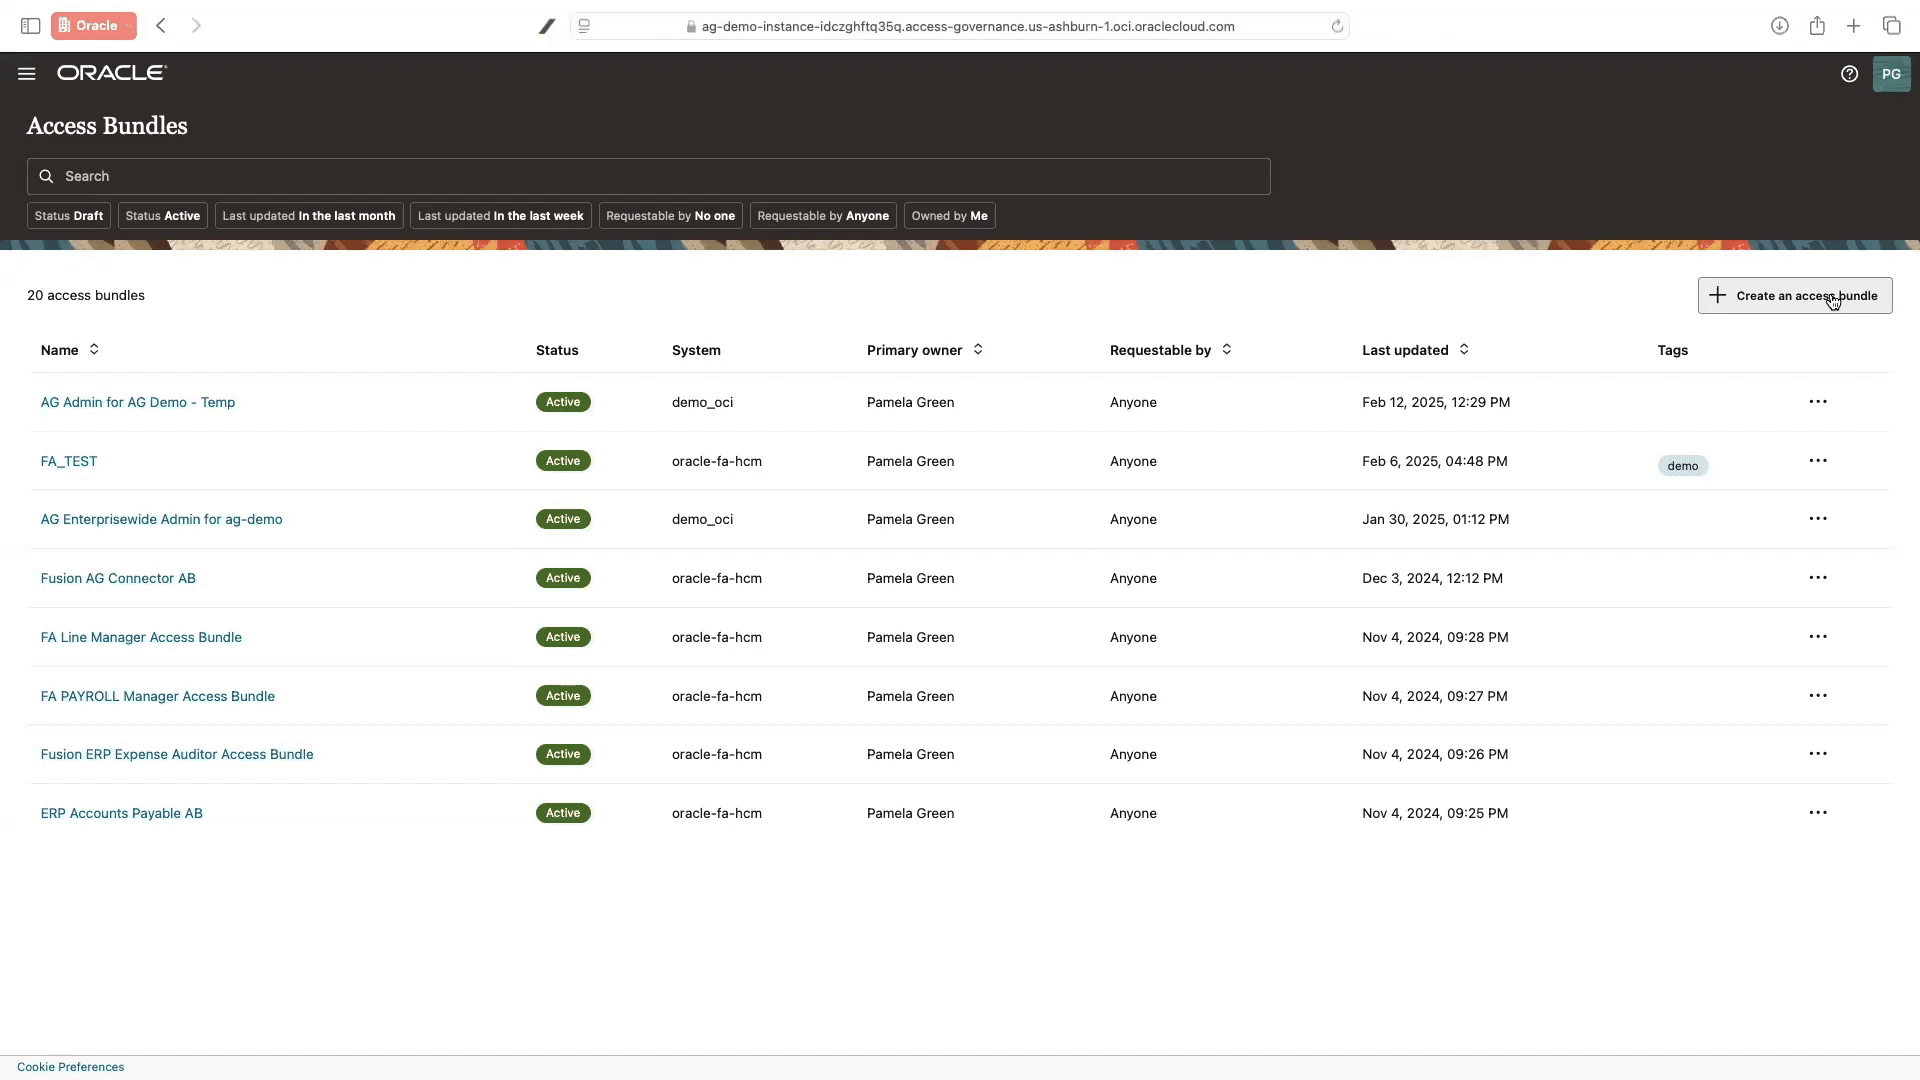Open the PG user profile avatar
1920x1080 pixels.
point(1892,73)
